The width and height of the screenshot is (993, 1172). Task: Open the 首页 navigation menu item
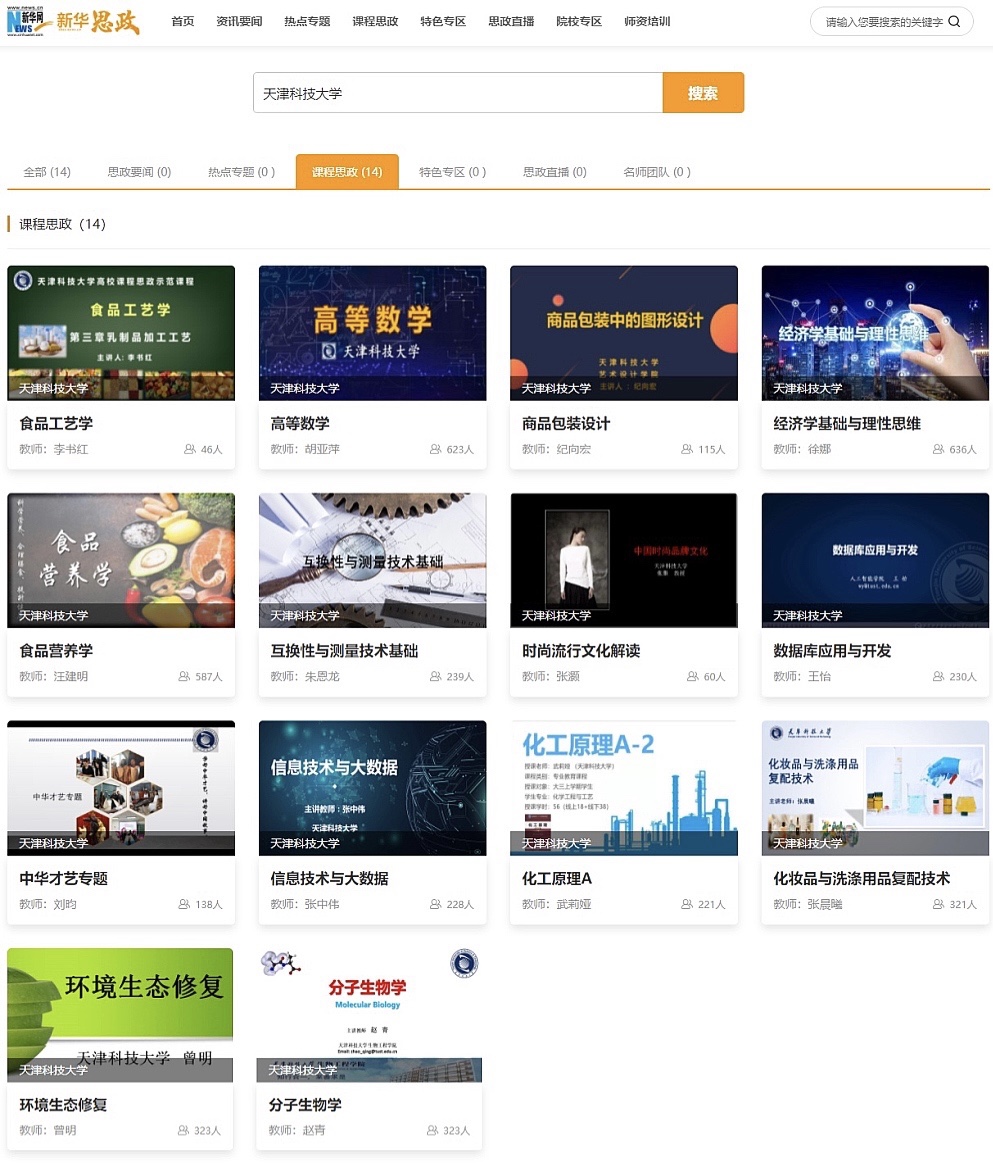click(183, 22)
